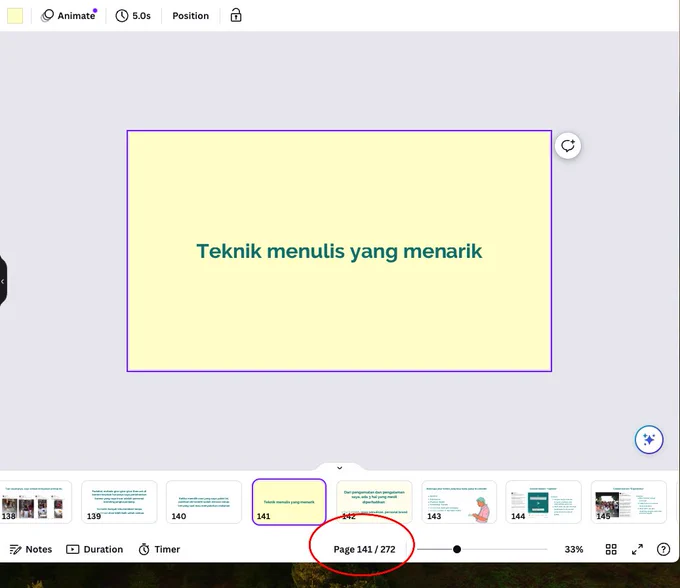This screenshot has height=588, width=680.
Task: Select slide thumbnail 141
Action: click(289, 502)
